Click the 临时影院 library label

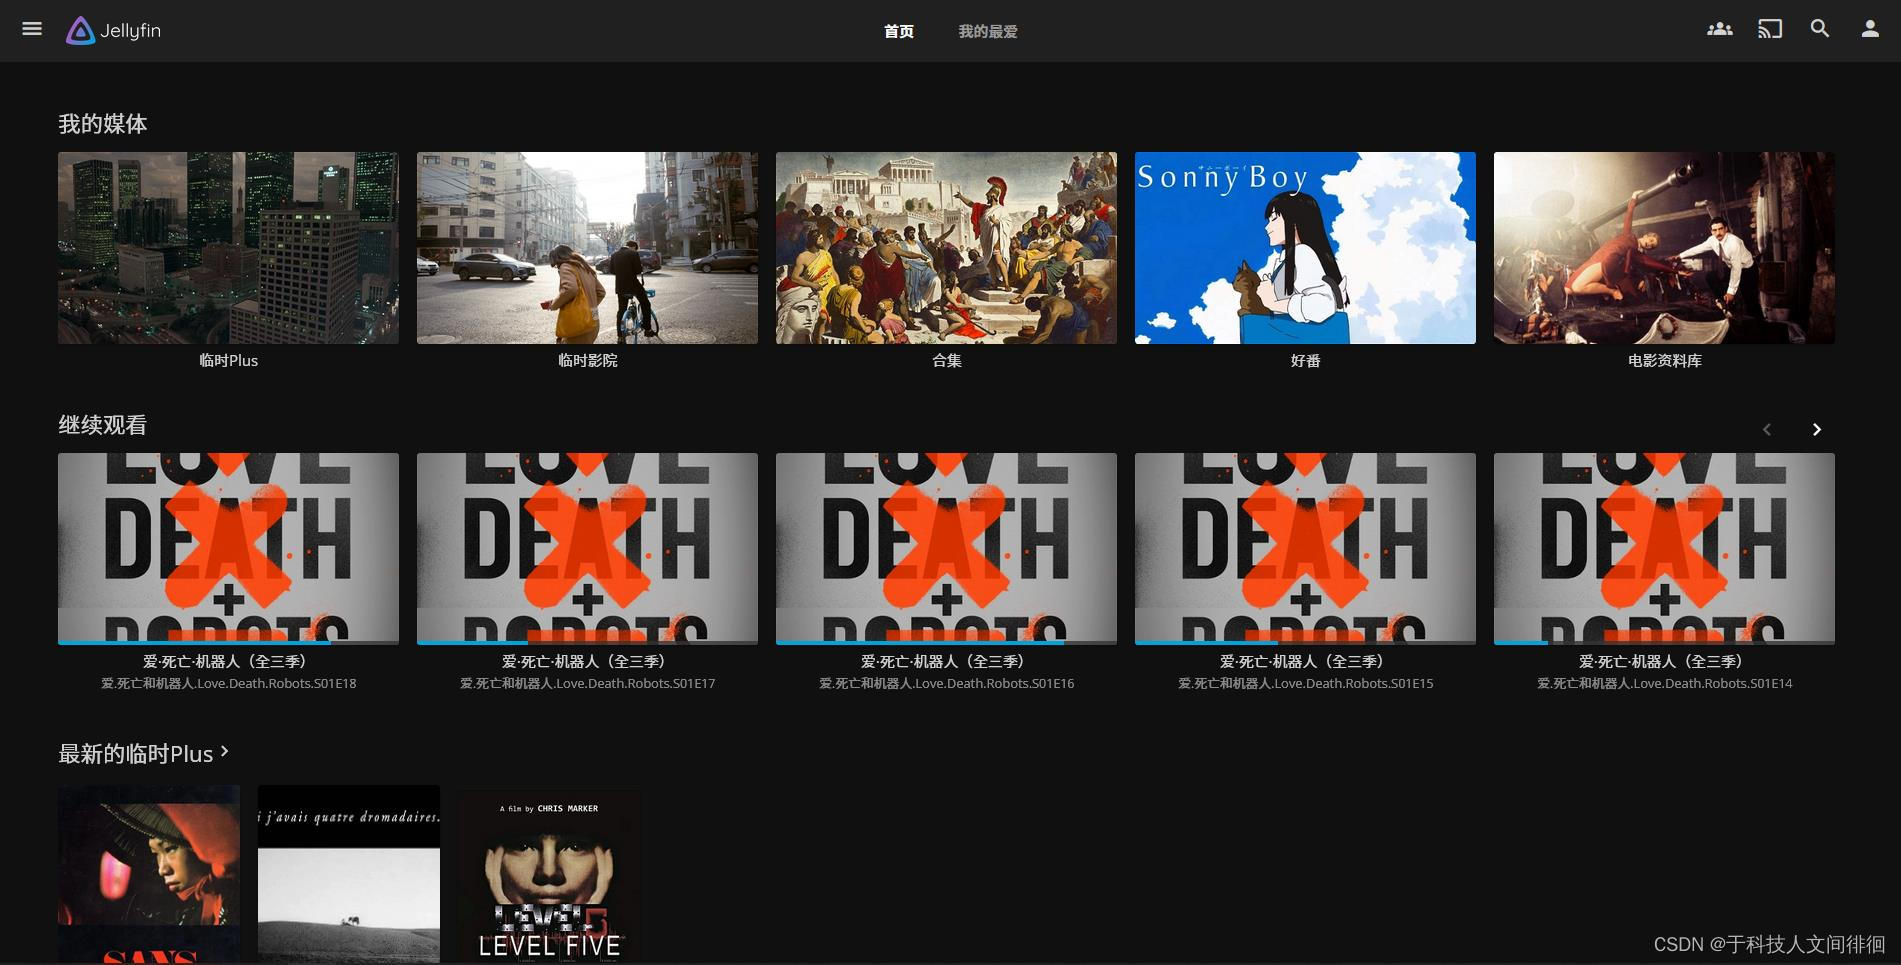click(587, 360)
